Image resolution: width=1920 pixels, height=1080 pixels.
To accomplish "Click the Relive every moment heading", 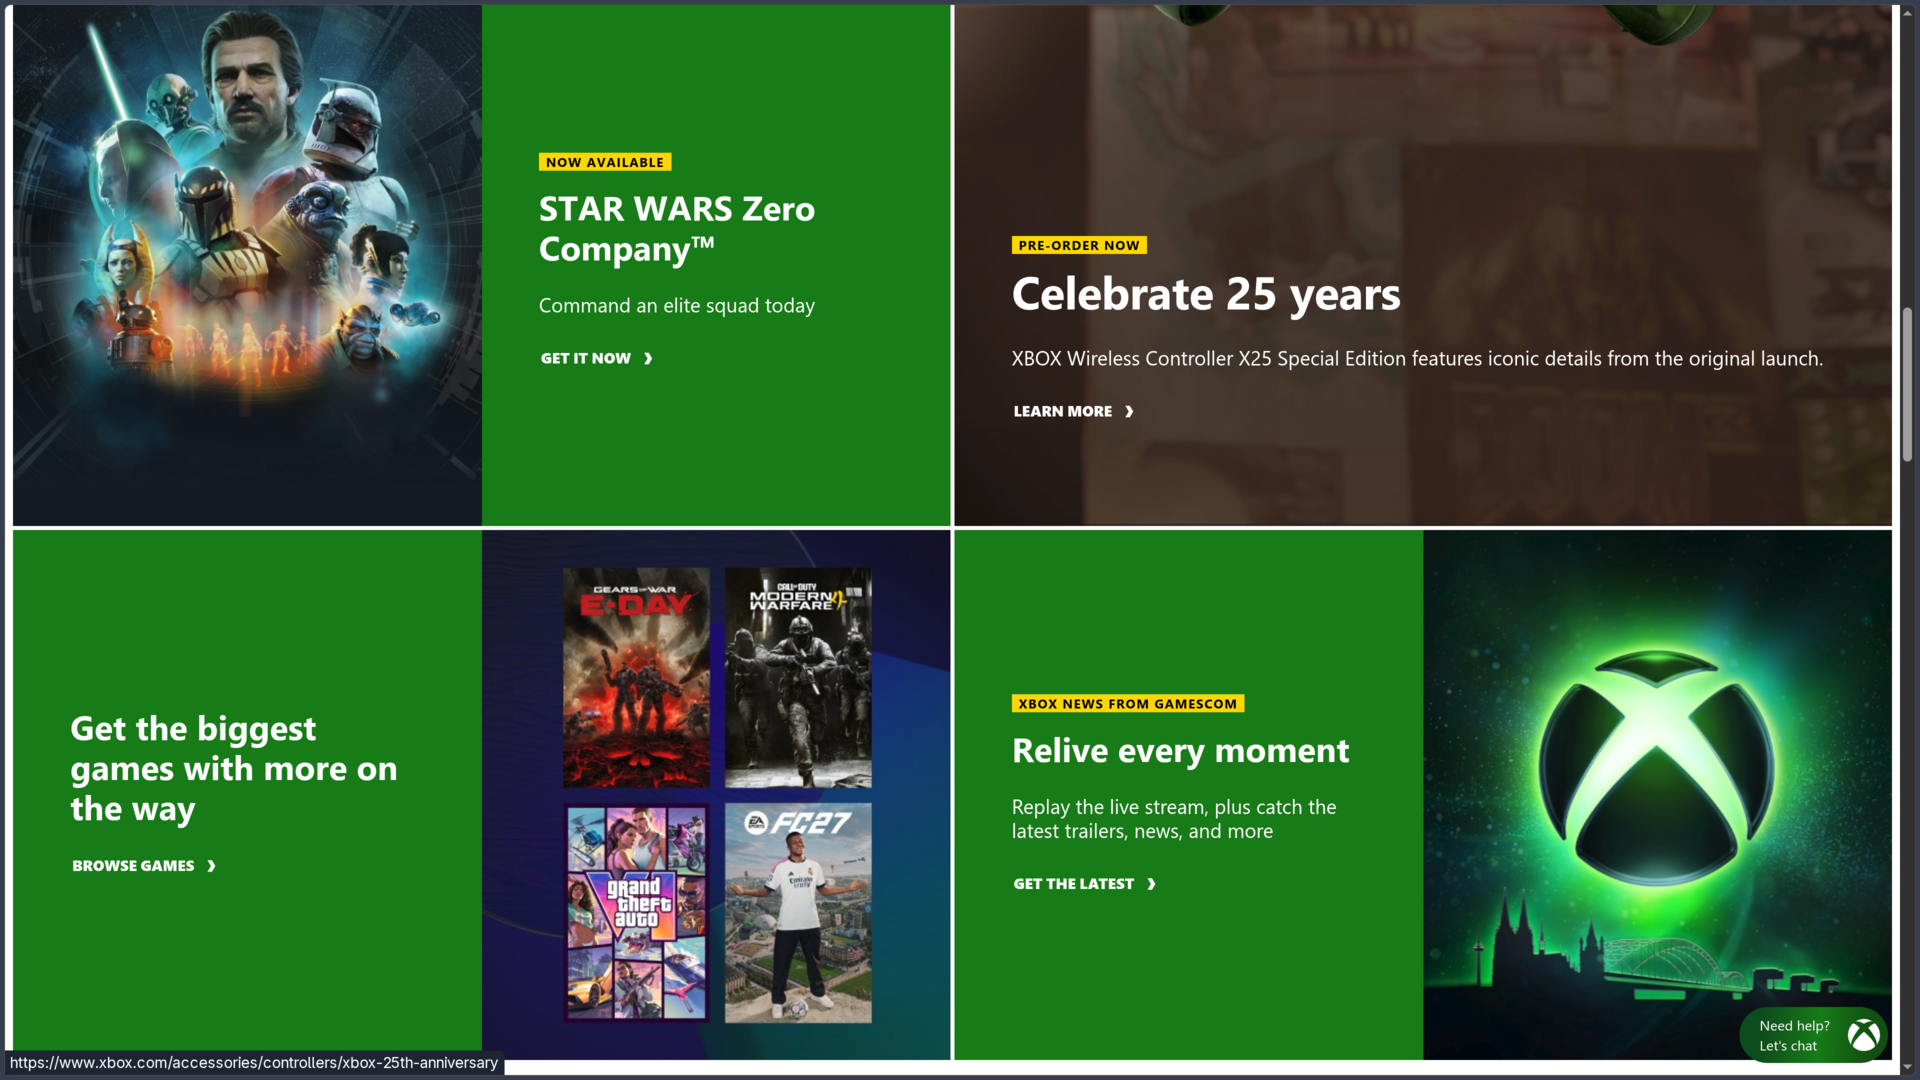I will (1180, 751).
